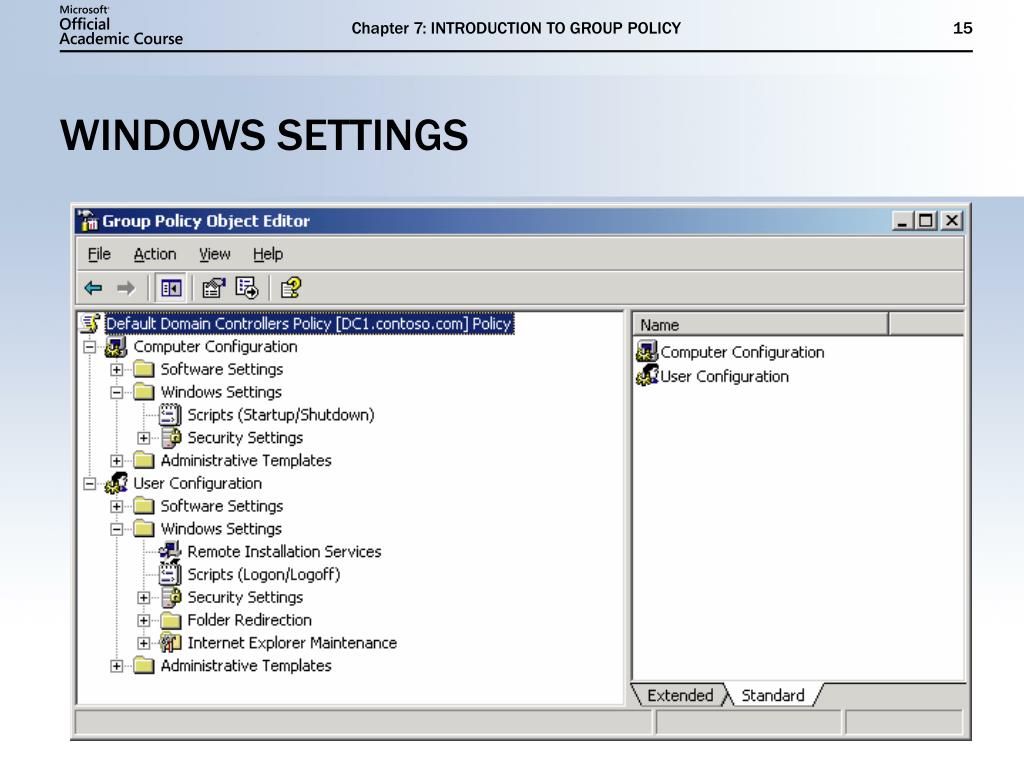
Task: Click the Group Policy Object Editor title icon
Action: tap(87, 221)
